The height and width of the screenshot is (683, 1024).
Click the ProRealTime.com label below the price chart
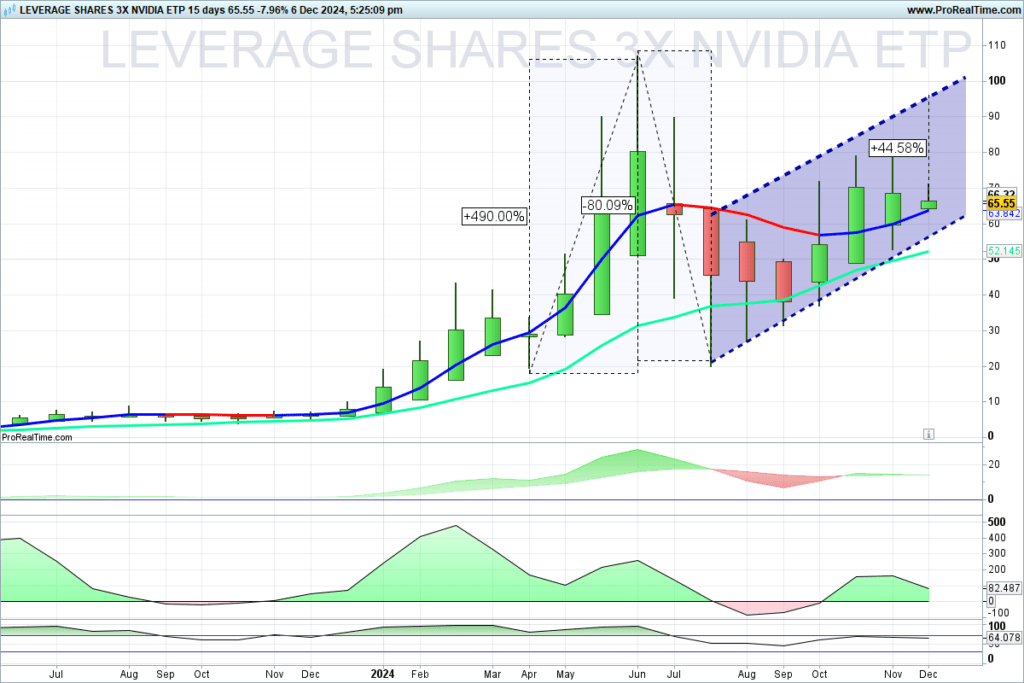point(37,437)
